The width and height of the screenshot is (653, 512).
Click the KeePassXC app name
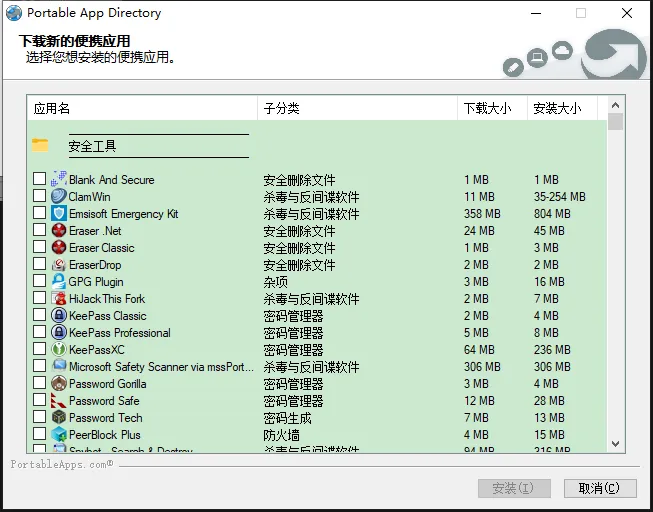coord(97,350)
